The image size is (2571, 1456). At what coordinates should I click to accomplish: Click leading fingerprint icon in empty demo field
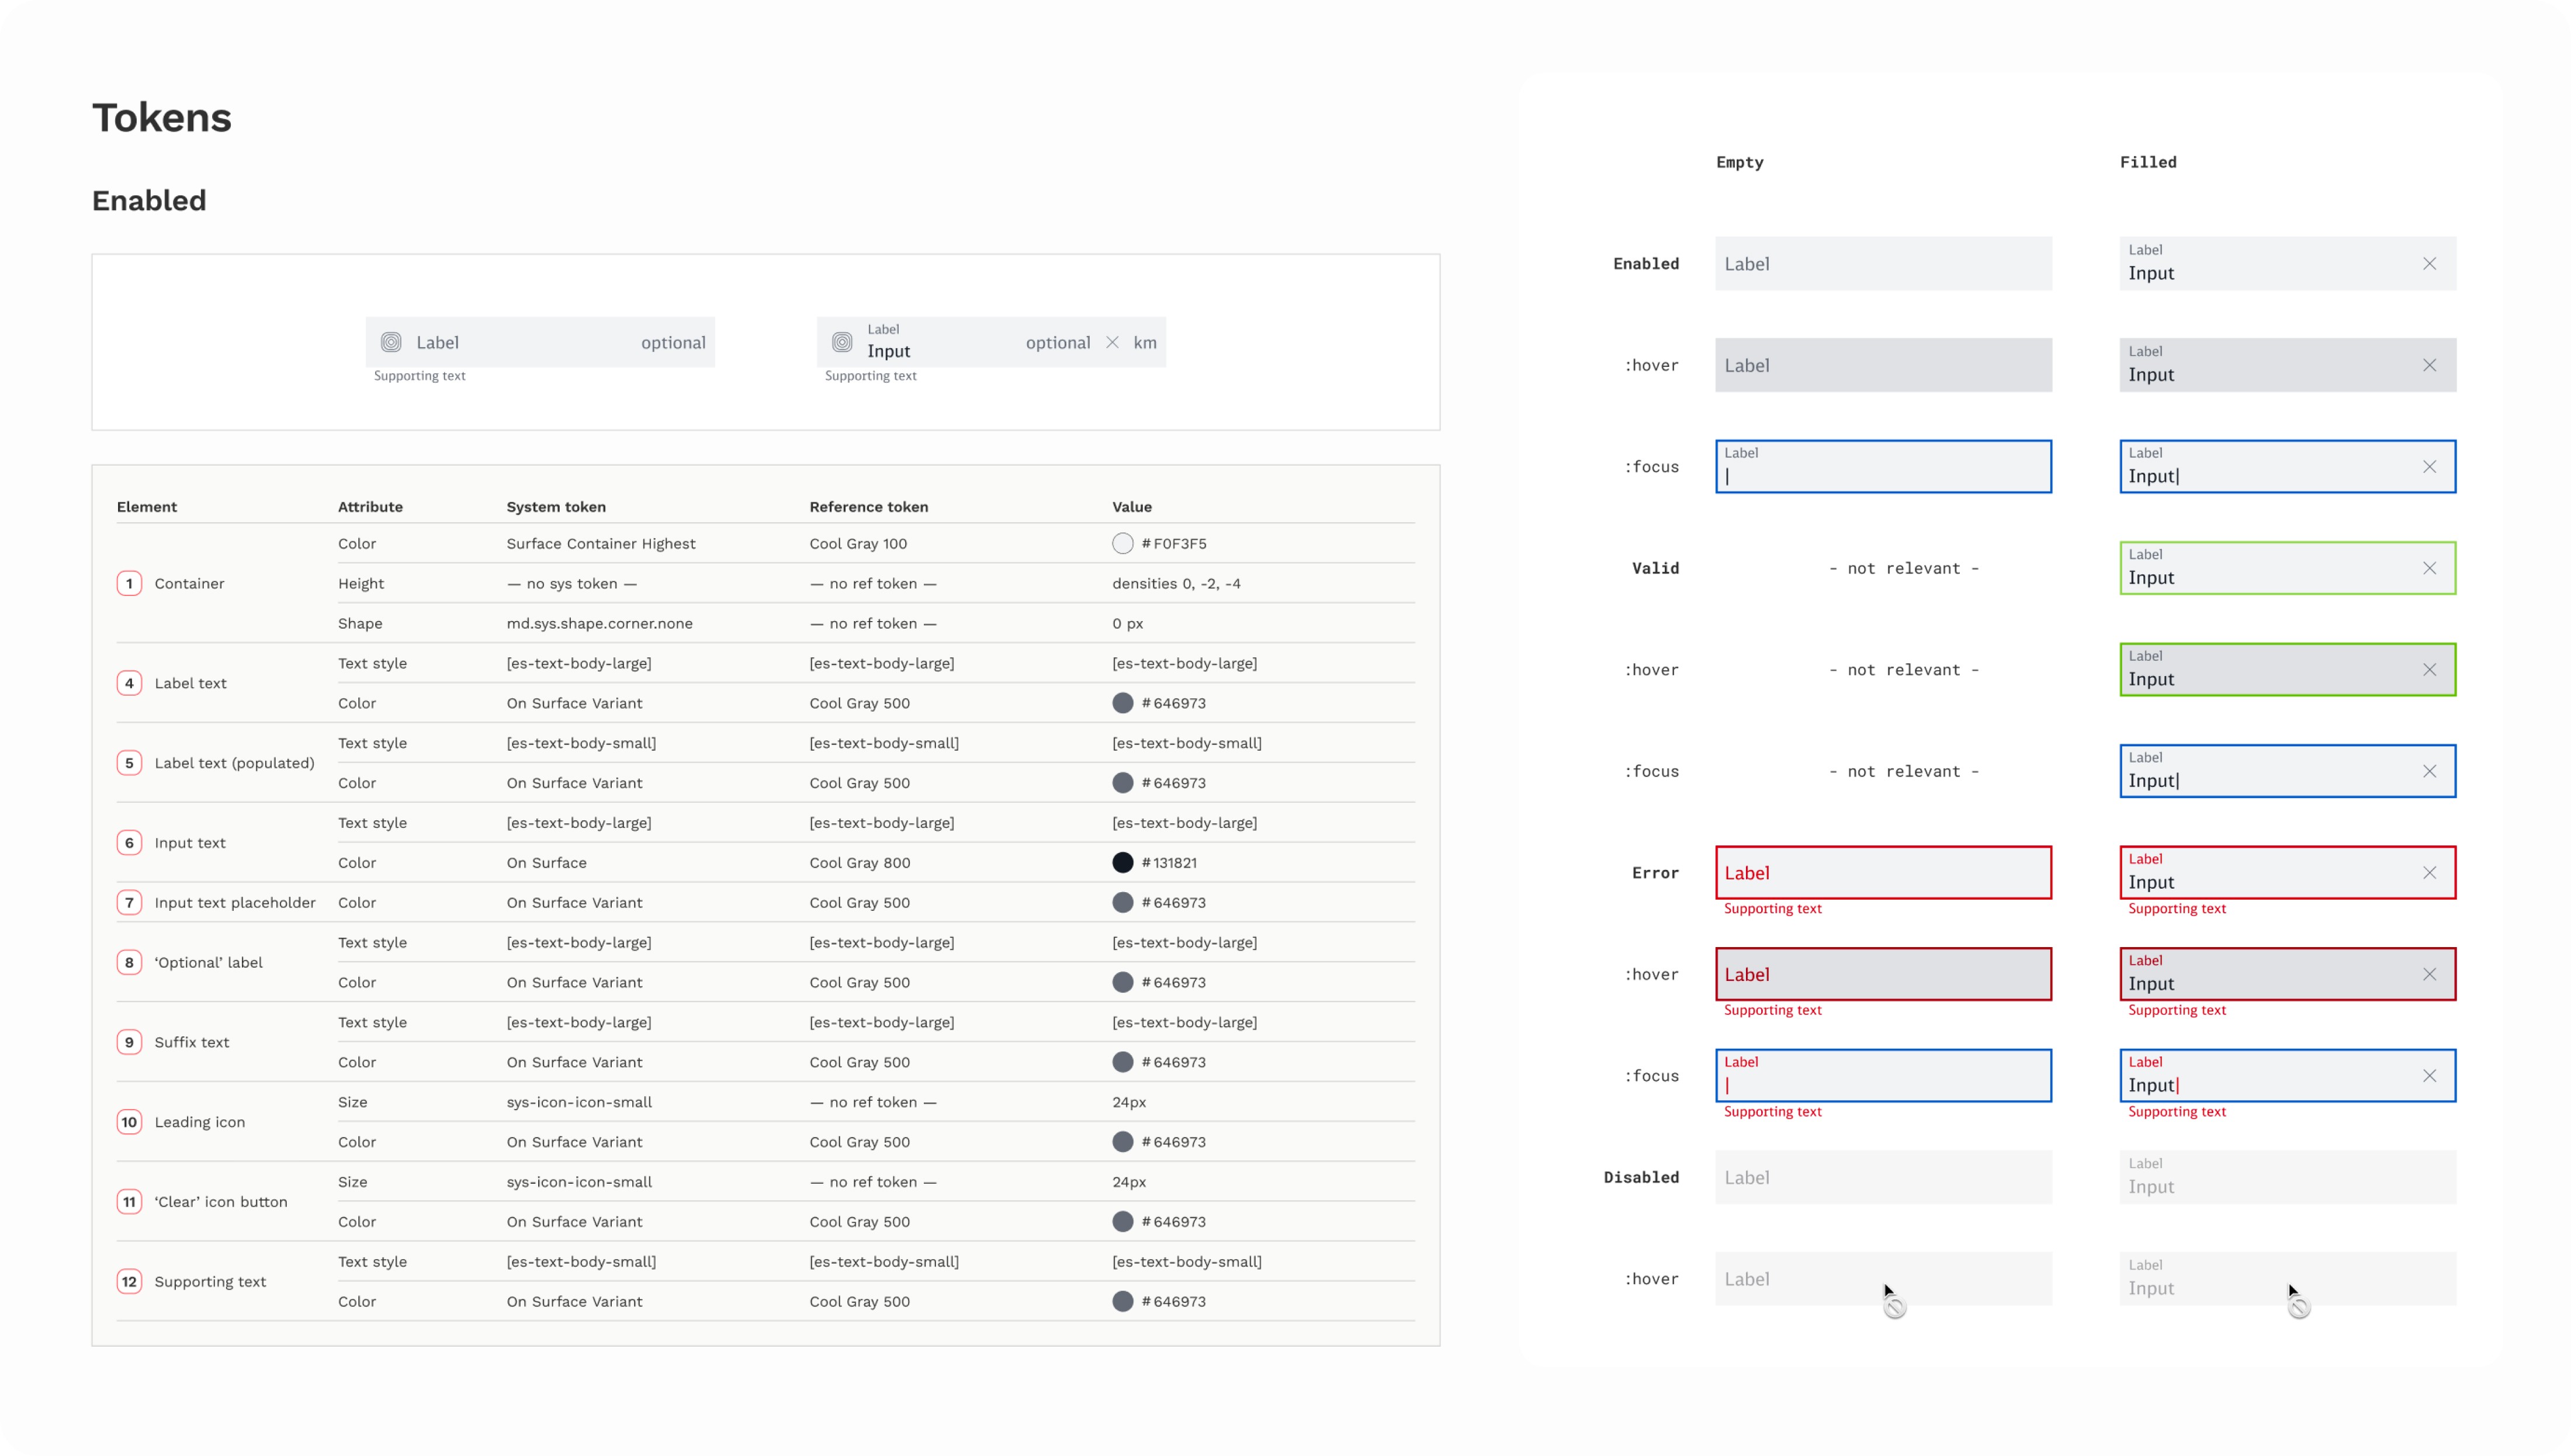point(391,343)
